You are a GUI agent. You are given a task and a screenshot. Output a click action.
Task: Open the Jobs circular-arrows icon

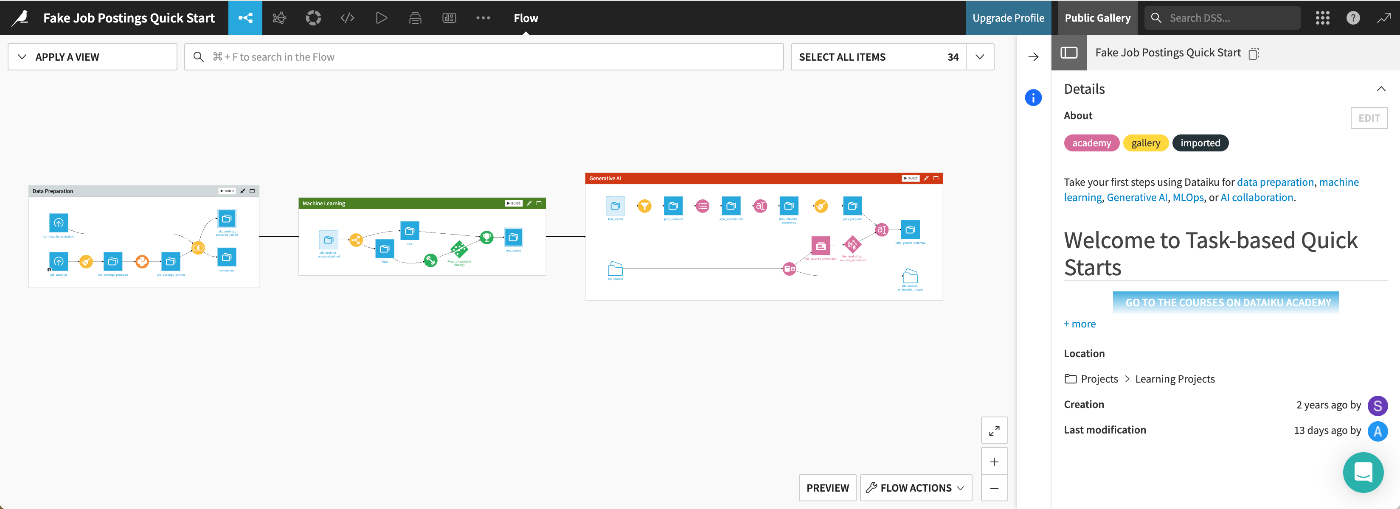point(313,18)
